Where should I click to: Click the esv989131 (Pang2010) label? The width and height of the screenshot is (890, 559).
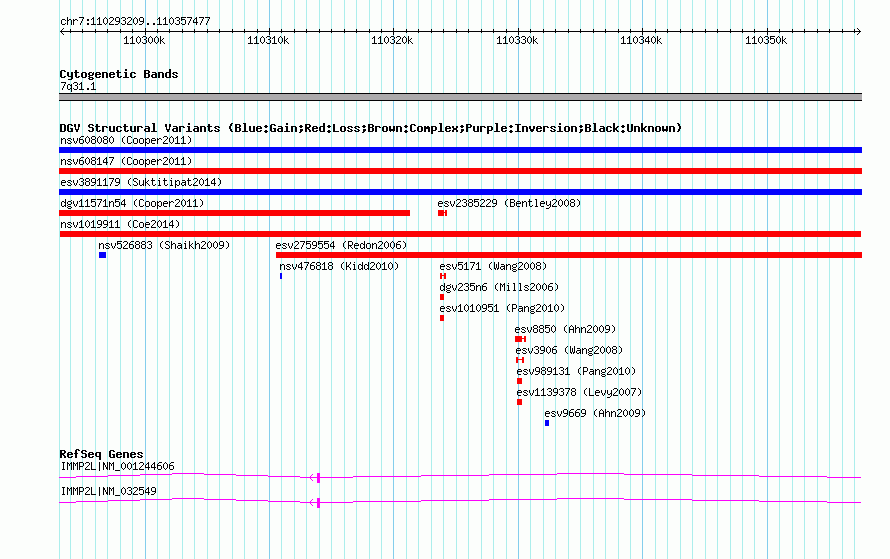(576, 371)
